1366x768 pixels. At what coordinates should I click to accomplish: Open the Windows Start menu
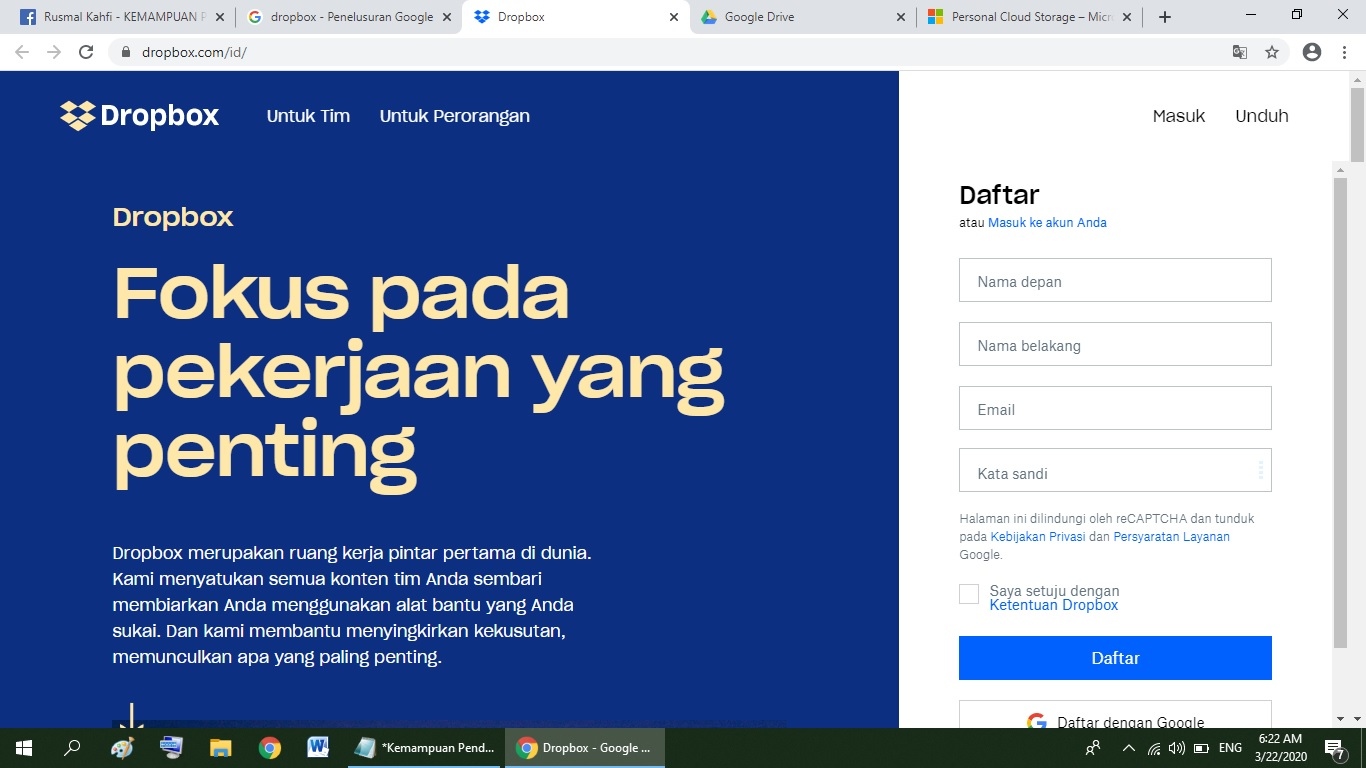tap(24, 748)
